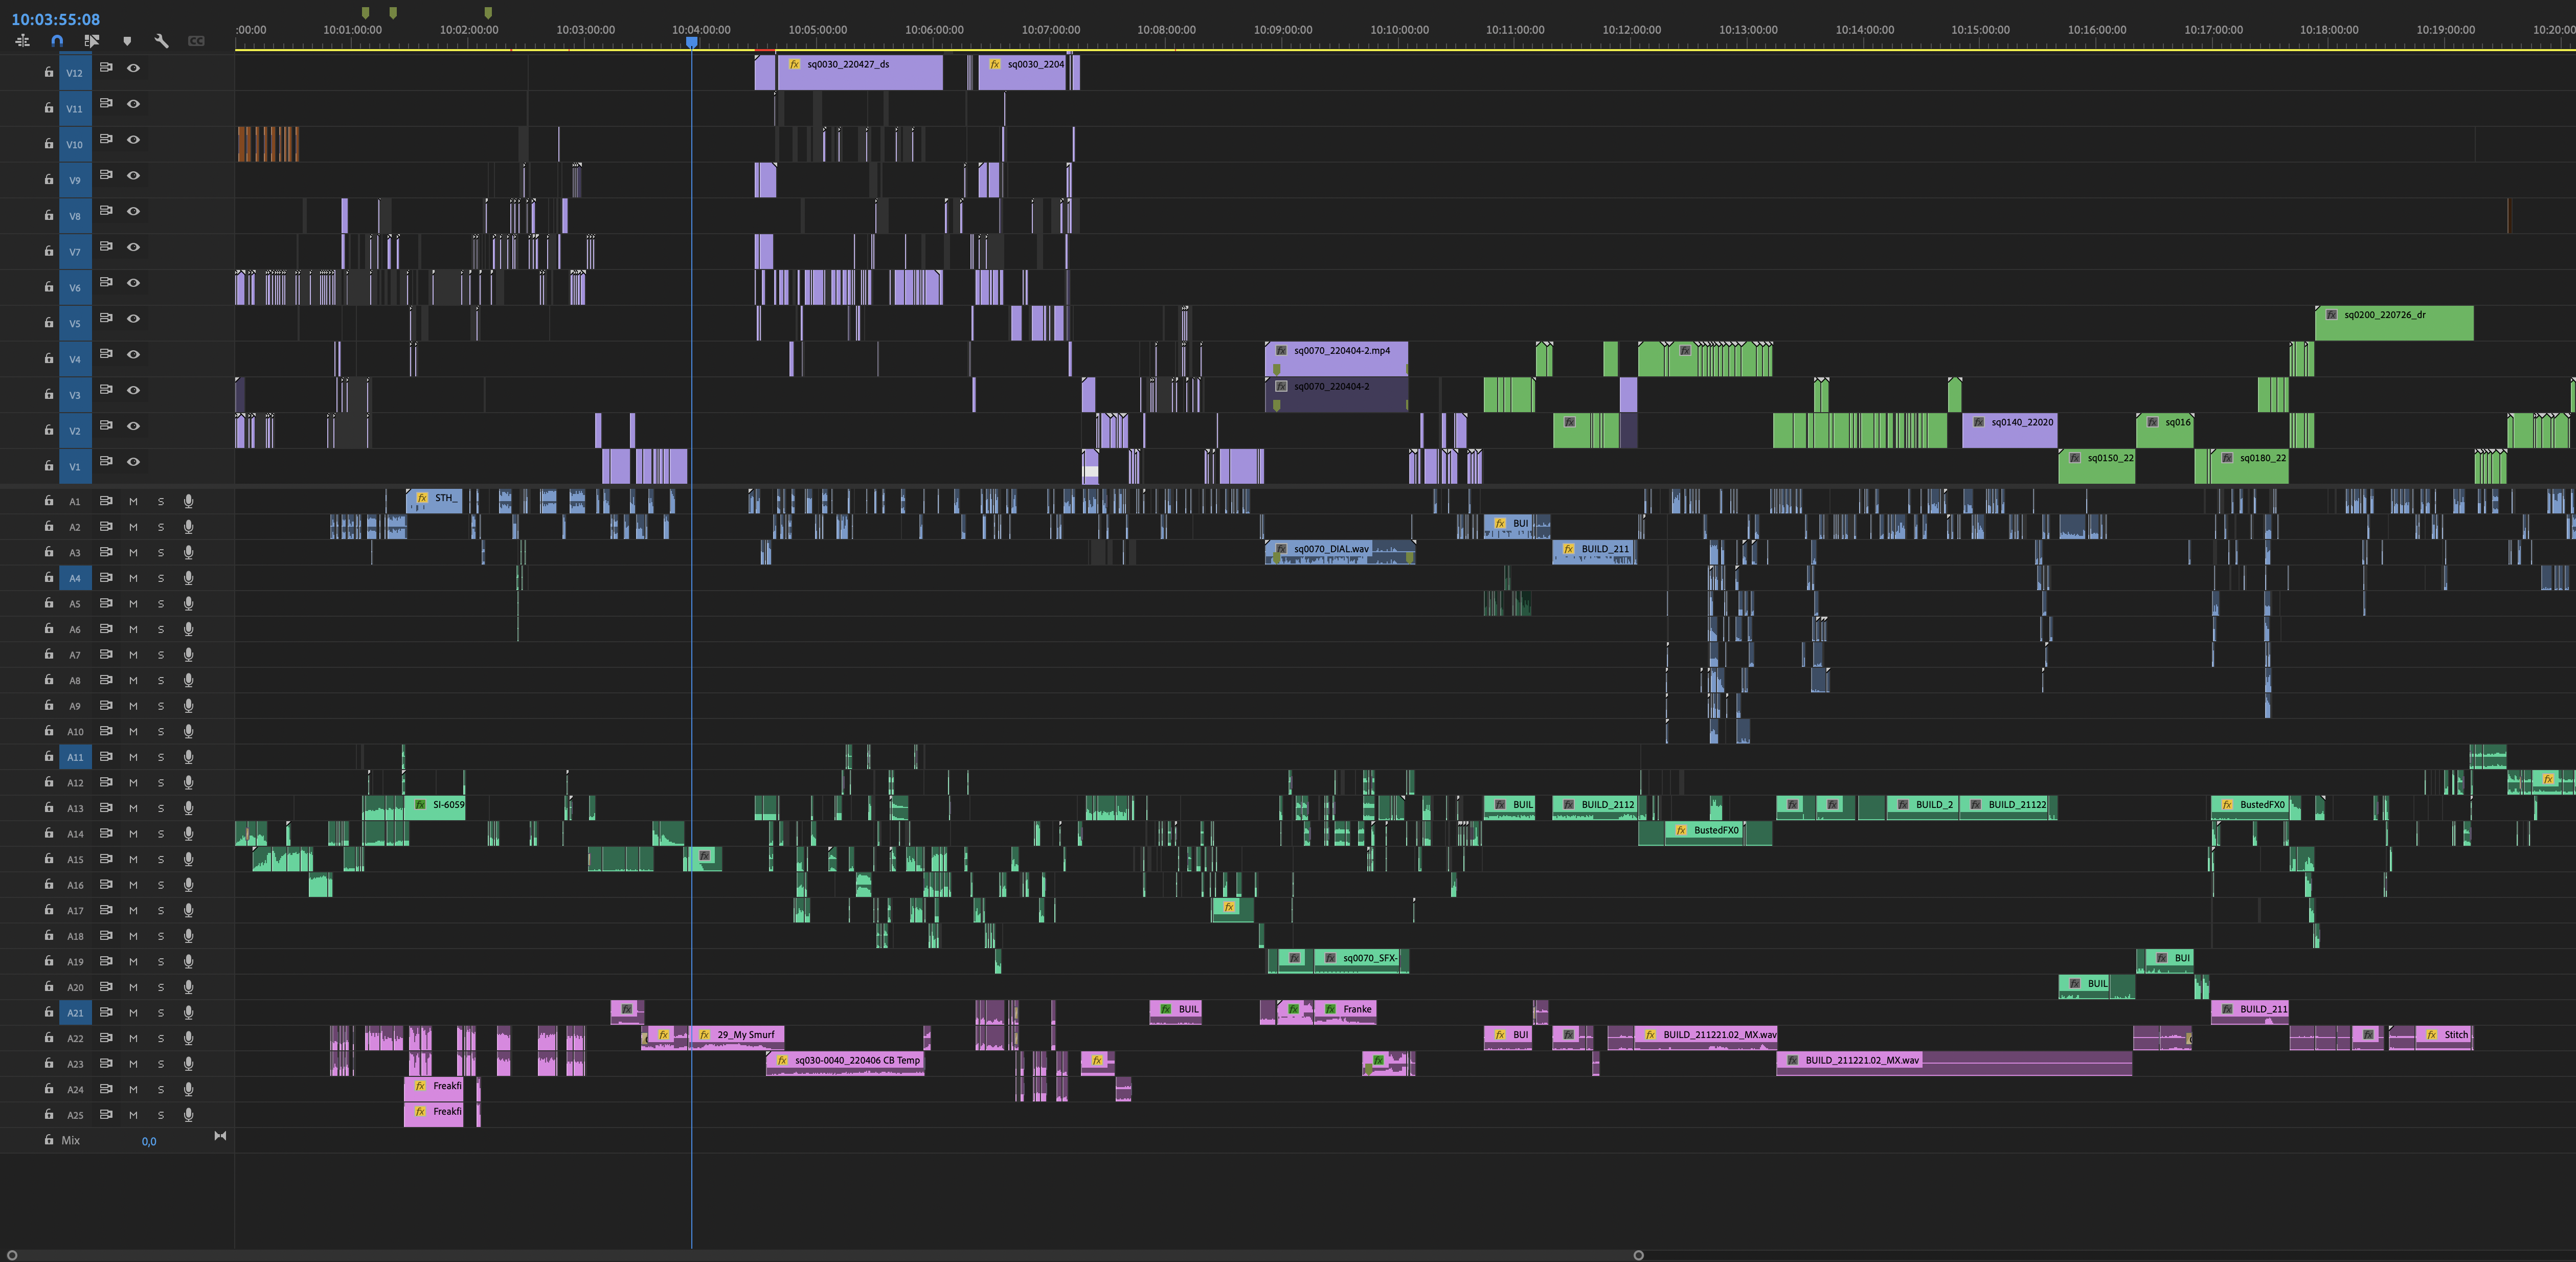Solo audio track A2
The image size is (2576, 1262).
(x=160, y=527)
